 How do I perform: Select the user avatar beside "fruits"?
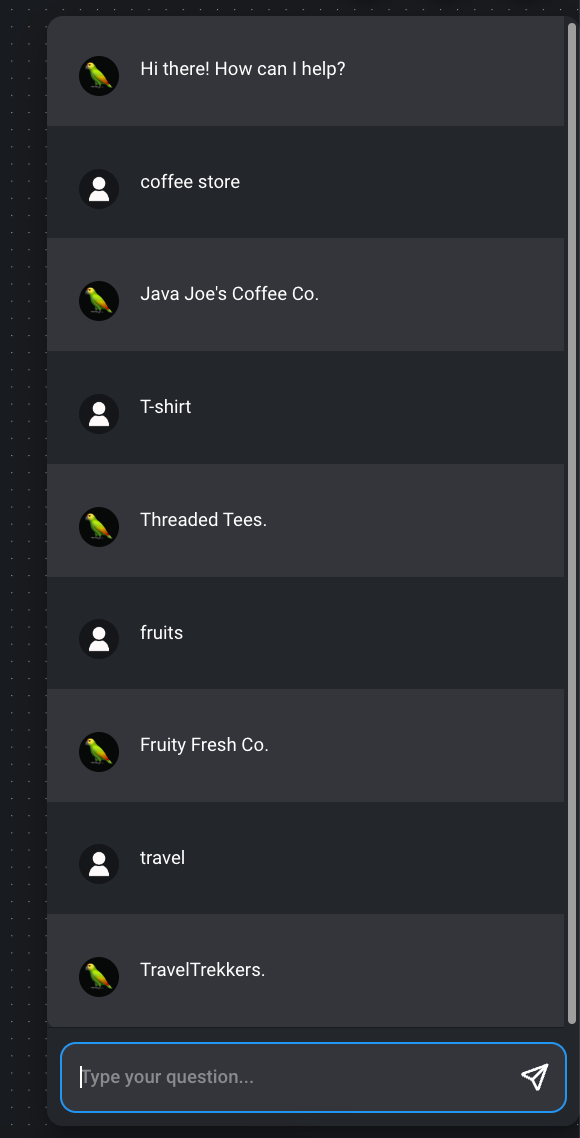click(x=99, y=639)
